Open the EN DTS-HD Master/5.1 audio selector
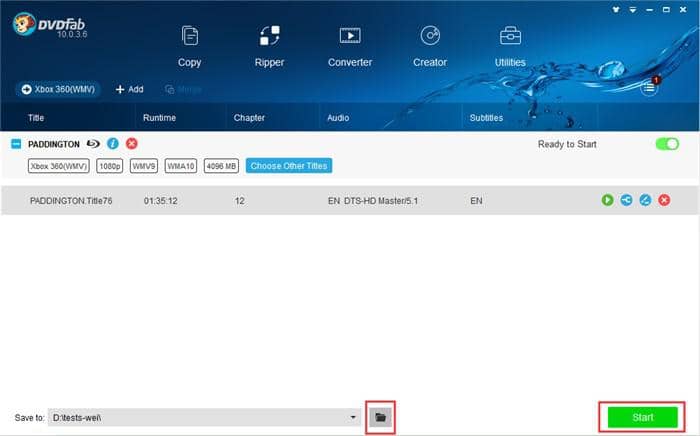The width and height of the screenshot is (700, 436). [x=373, y=201]
